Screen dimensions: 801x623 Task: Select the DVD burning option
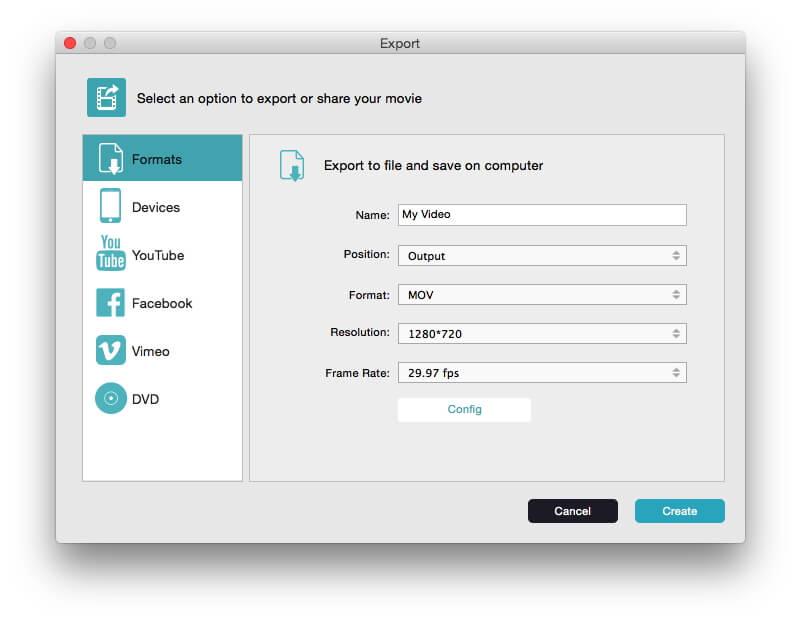click(x=162, y=398)
